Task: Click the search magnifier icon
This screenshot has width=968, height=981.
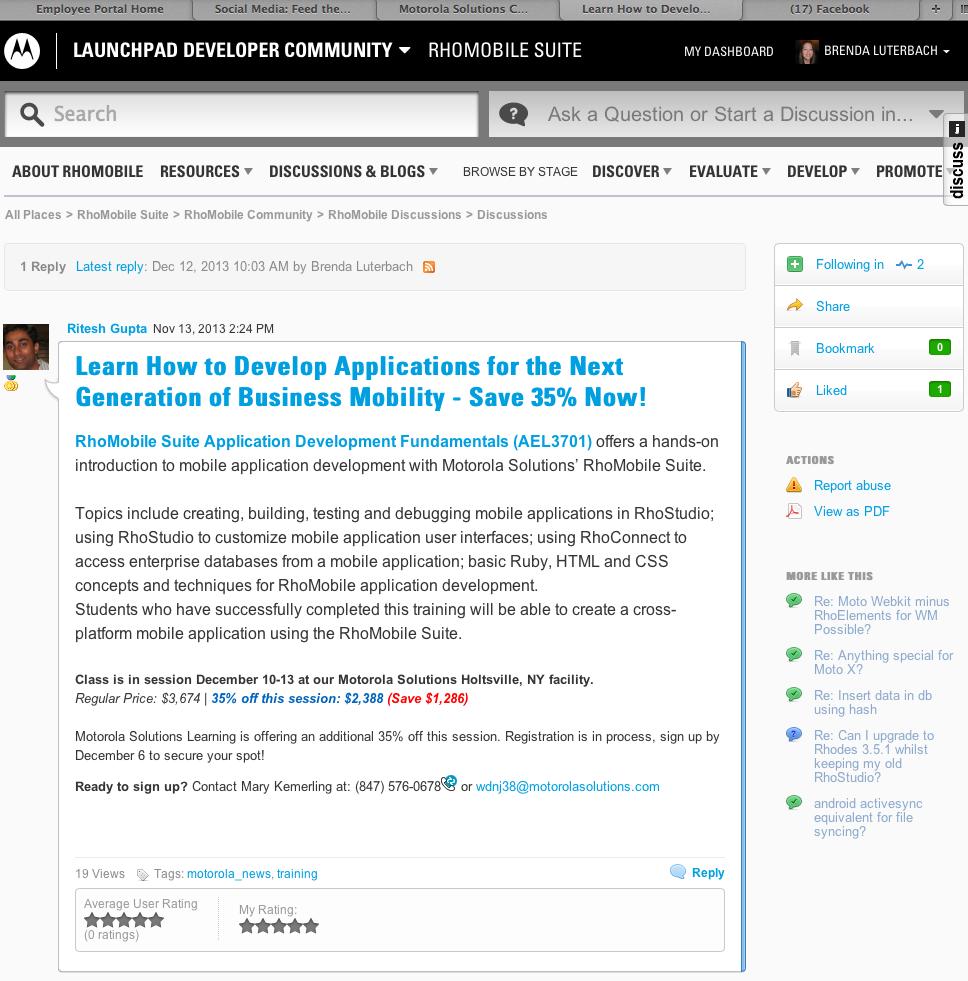Action: [x=31, y=114]
